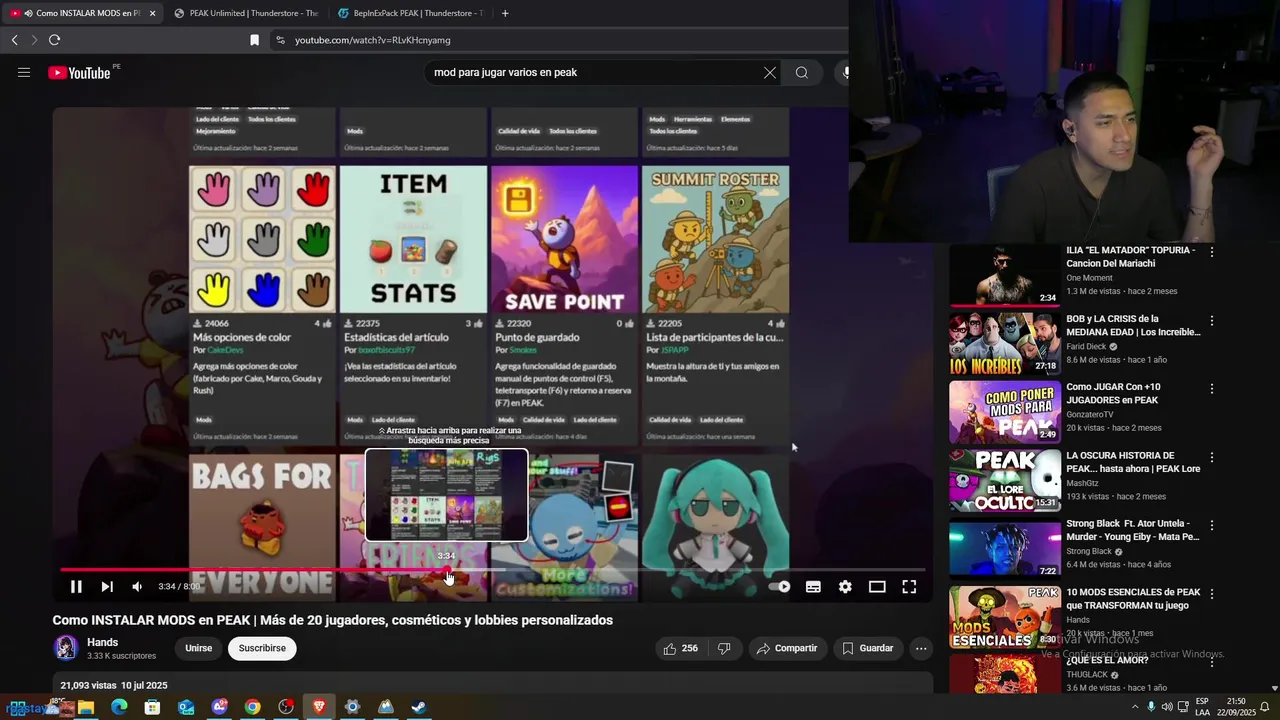
Task: Click the timeline preview thumbnail
Action: point(446,495)
